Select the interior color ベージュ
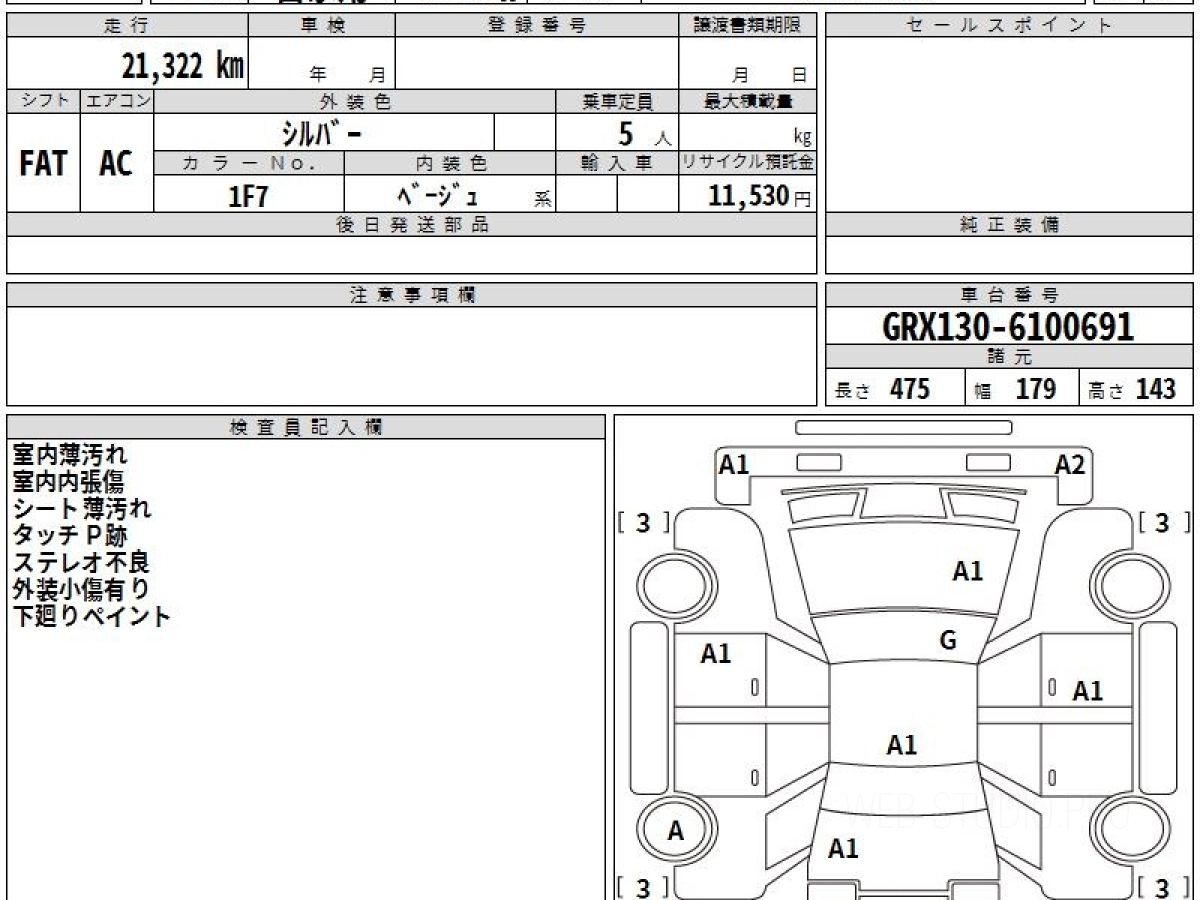This screenshot has height=900, width=1200. pos(437,195)
